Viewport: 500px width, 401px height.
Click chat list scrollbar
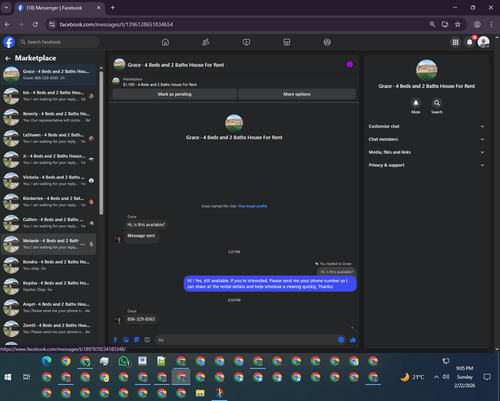click(101, 142)
